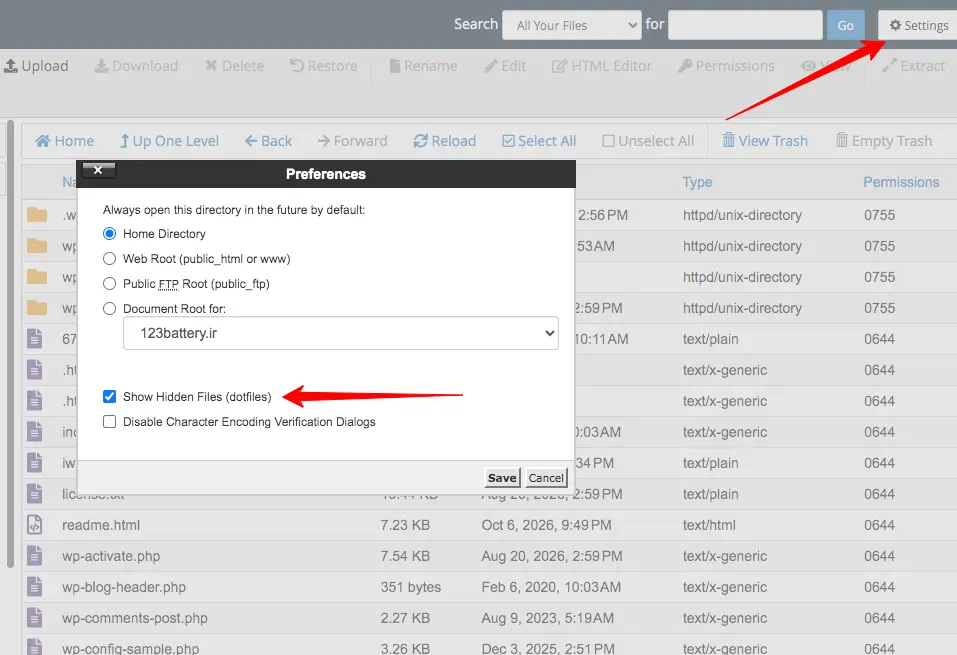Open the 123battery.ir domain dropdown
The image size is (957, 655).
(341, 333)
